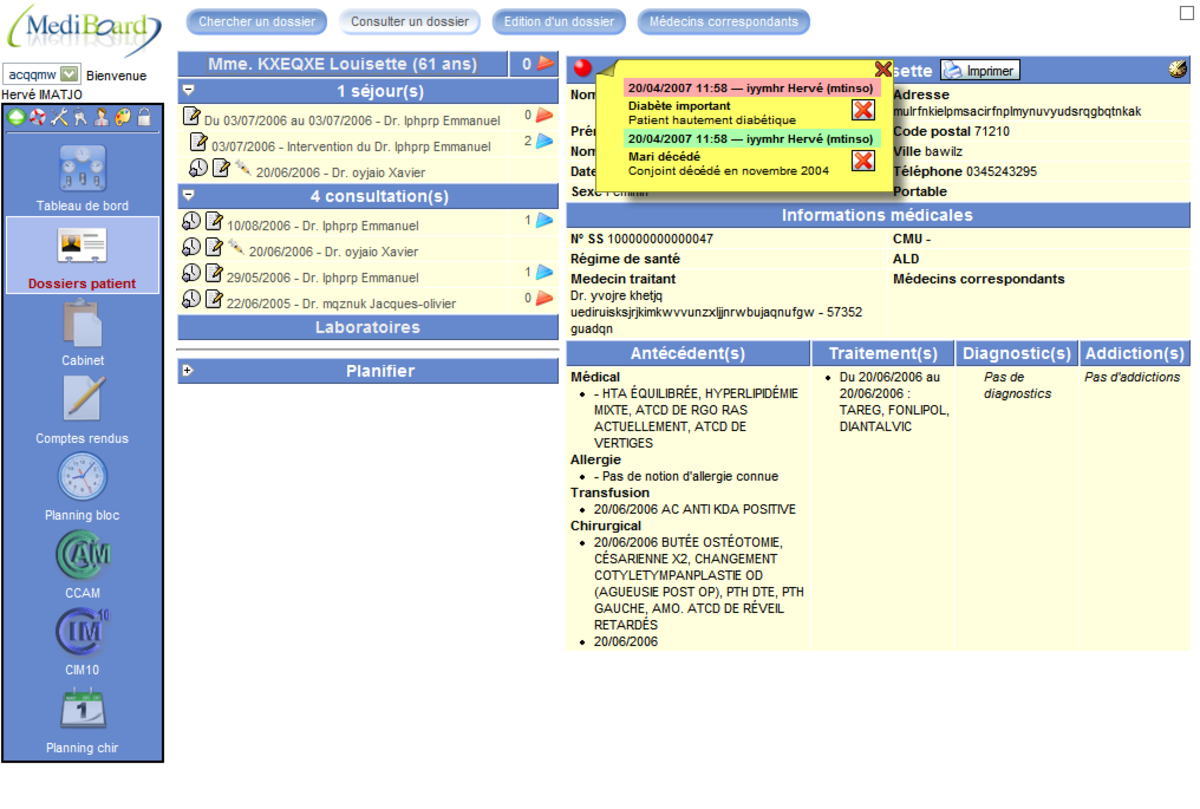The image size is (1200, 809).
Task: Click the 'Pas d'addictions' text
Action: [1132, 377]
